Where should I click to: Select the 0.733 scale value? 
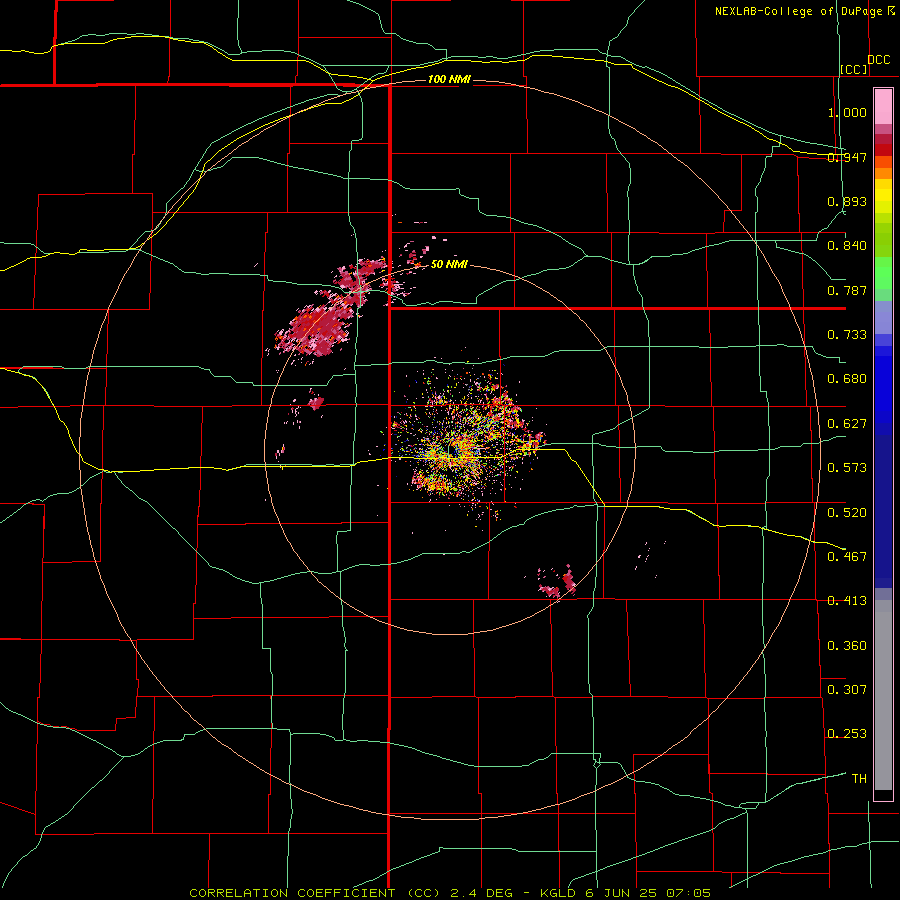pyautogui.click(x=847, y=335)
